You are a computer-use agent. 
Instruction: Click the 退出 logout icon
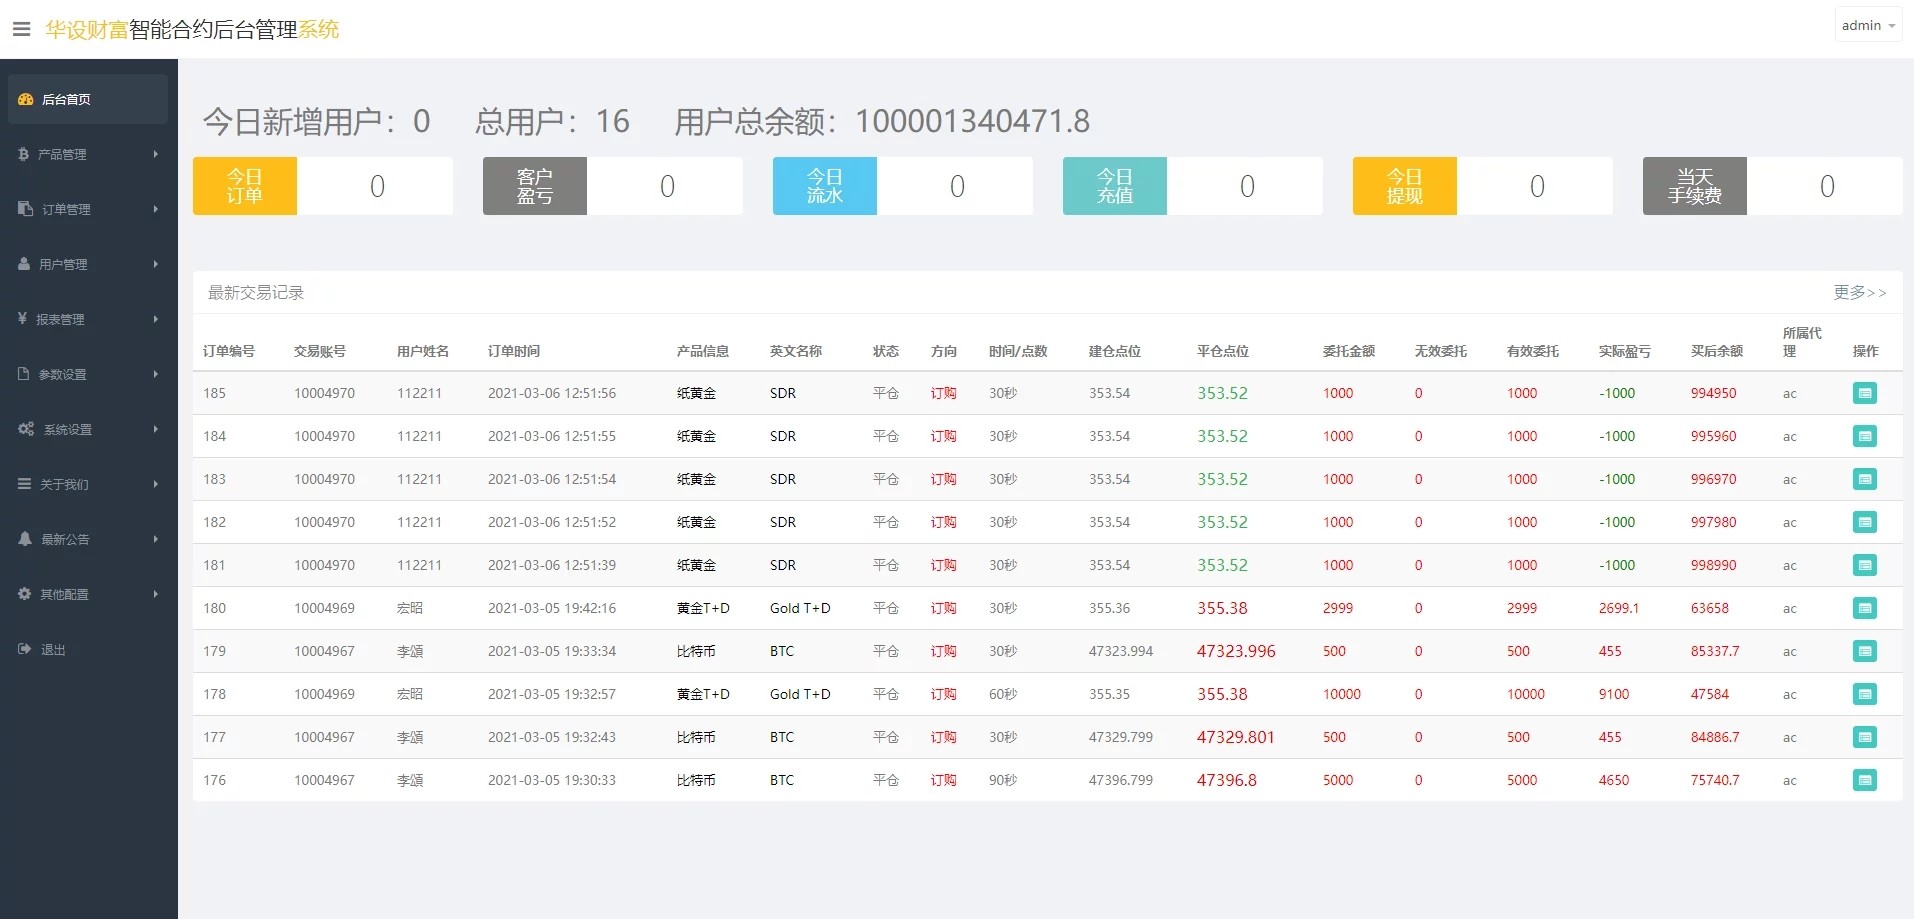(x=23, y=649)
